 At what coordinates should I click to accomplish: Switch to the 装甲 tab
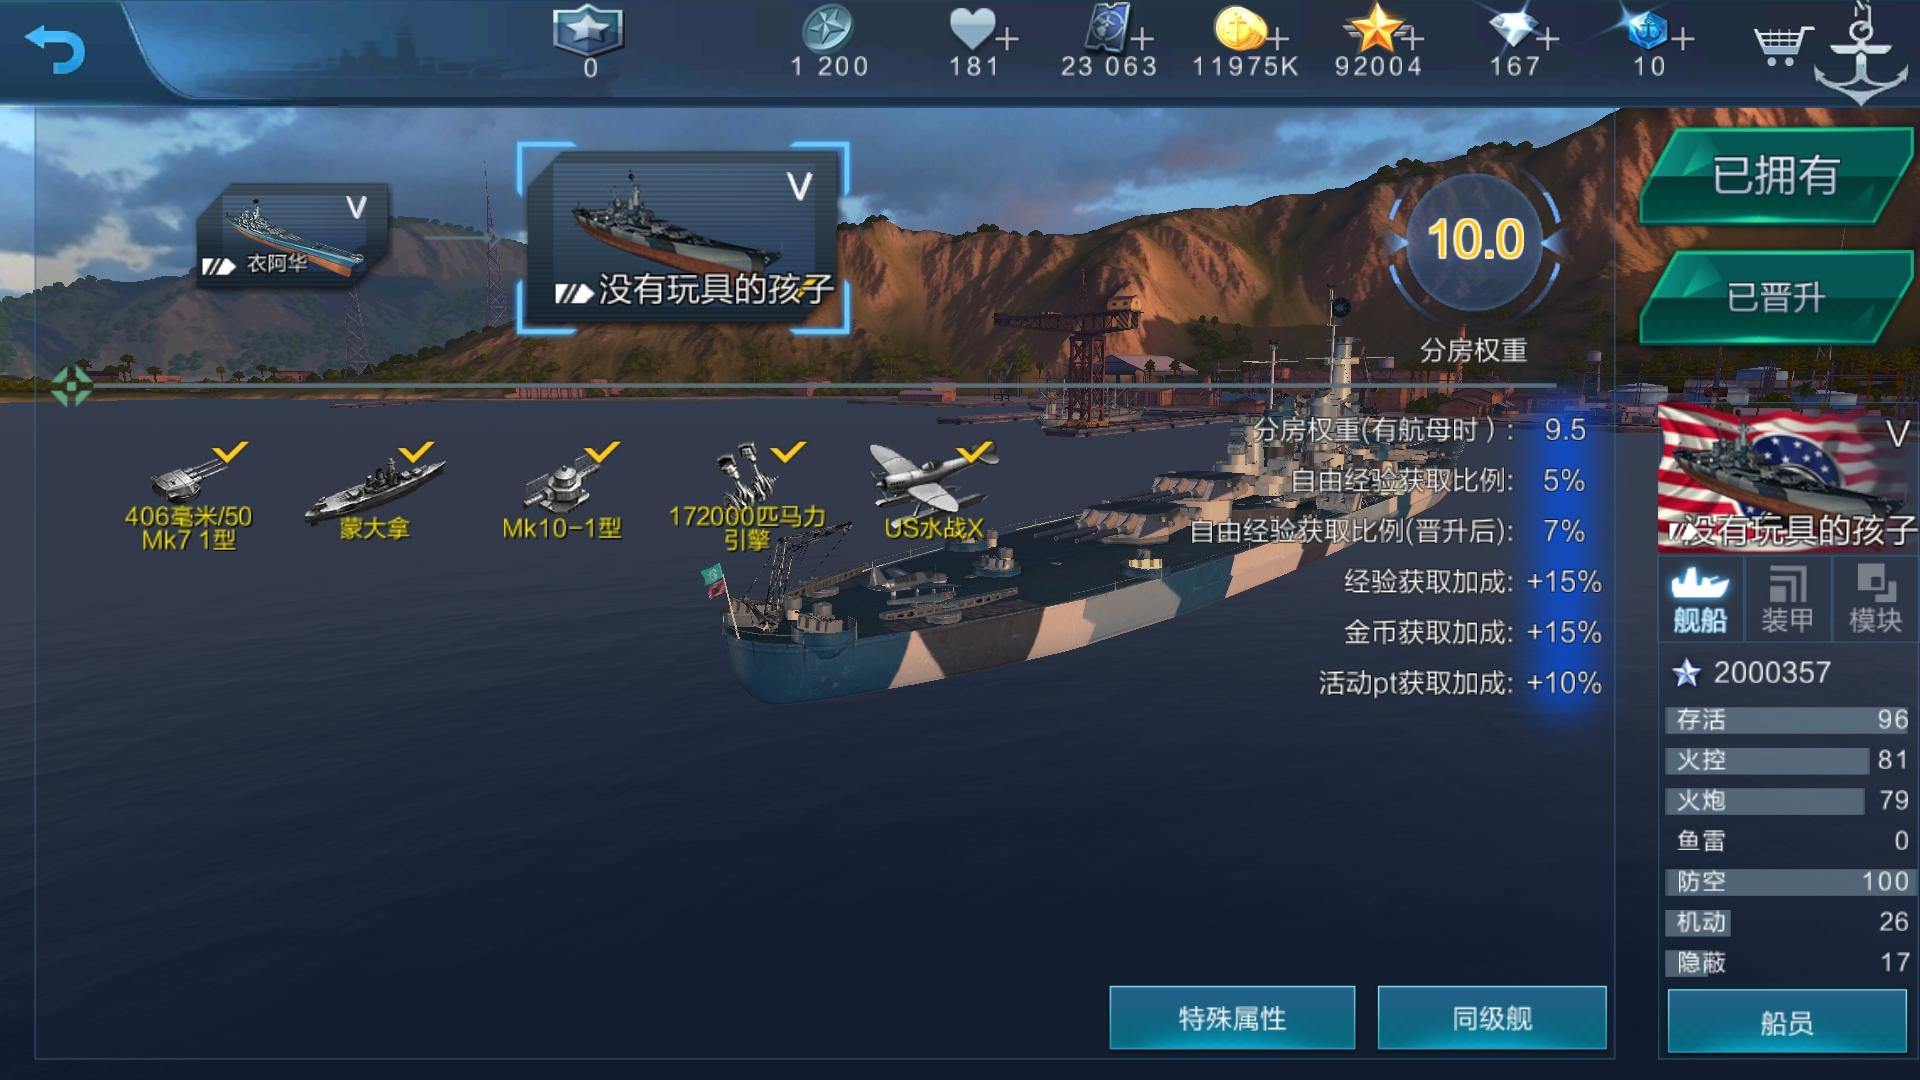[1788, 600]
